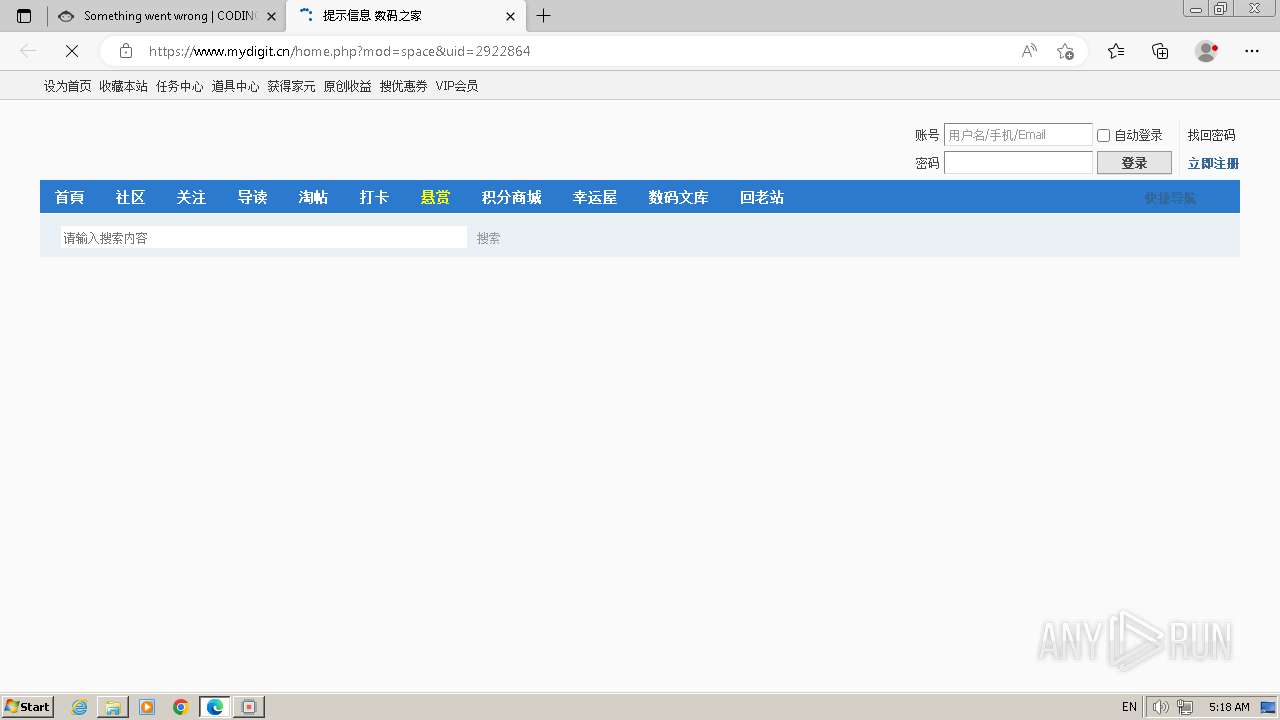Click the site search input box
1280x720 pixels.
[x=263, y=237]
